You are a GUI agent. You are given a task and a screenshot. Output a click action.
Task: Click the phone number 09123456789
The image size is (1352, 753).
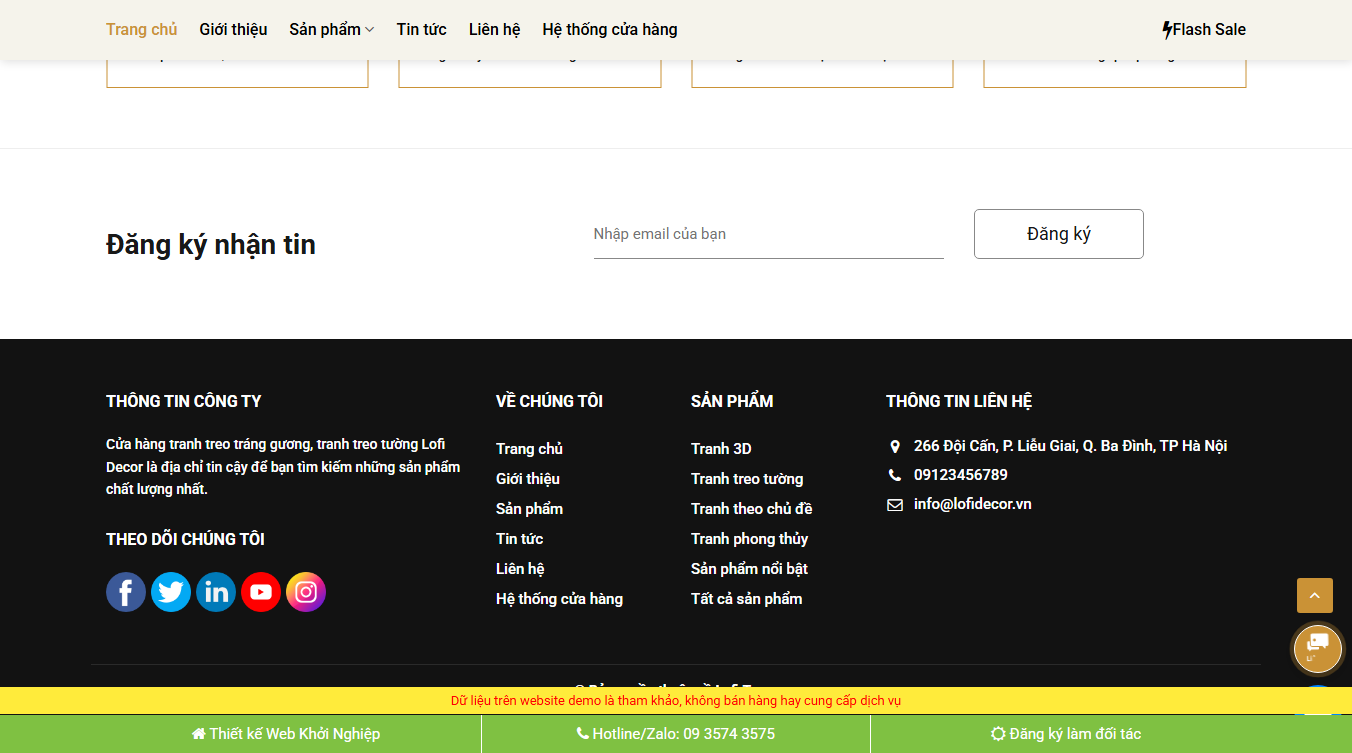pos(961,475)
